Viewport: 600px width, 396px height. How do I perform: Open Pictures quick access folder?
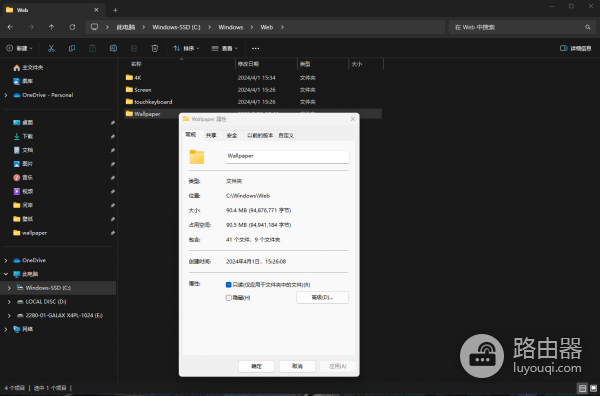(23, 164)
